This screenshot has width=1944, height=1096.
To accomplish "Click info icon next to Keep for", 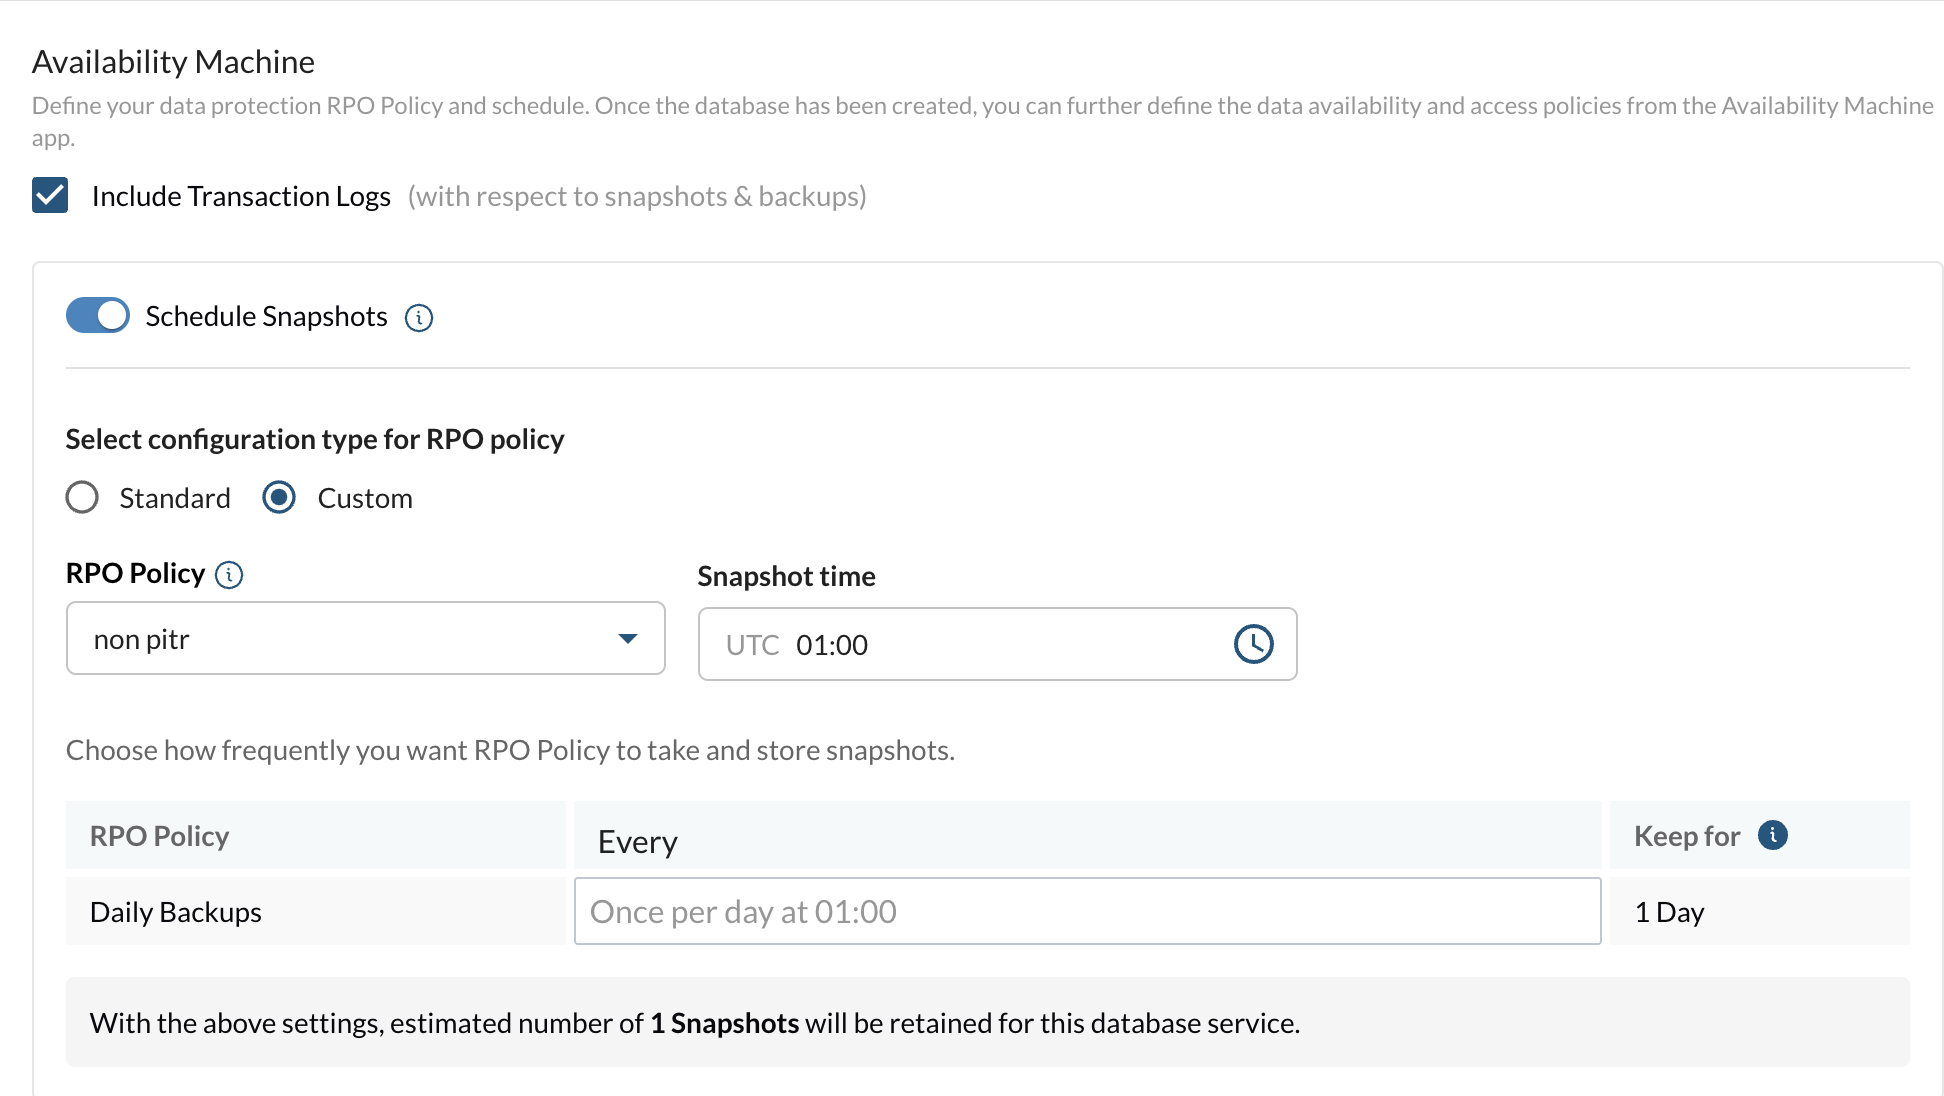I will 1772,835.
